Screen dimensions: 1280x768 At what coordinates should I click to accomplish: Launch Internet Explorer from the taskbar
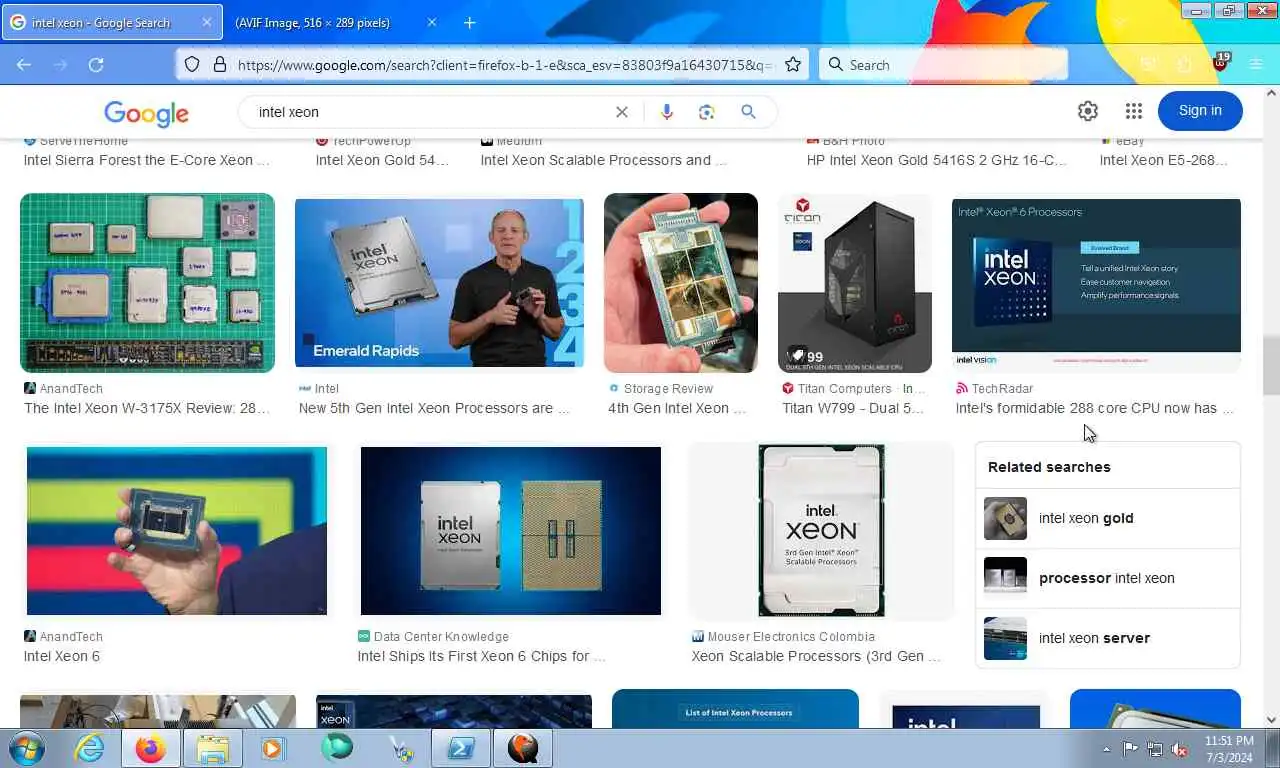click(89, 748)
